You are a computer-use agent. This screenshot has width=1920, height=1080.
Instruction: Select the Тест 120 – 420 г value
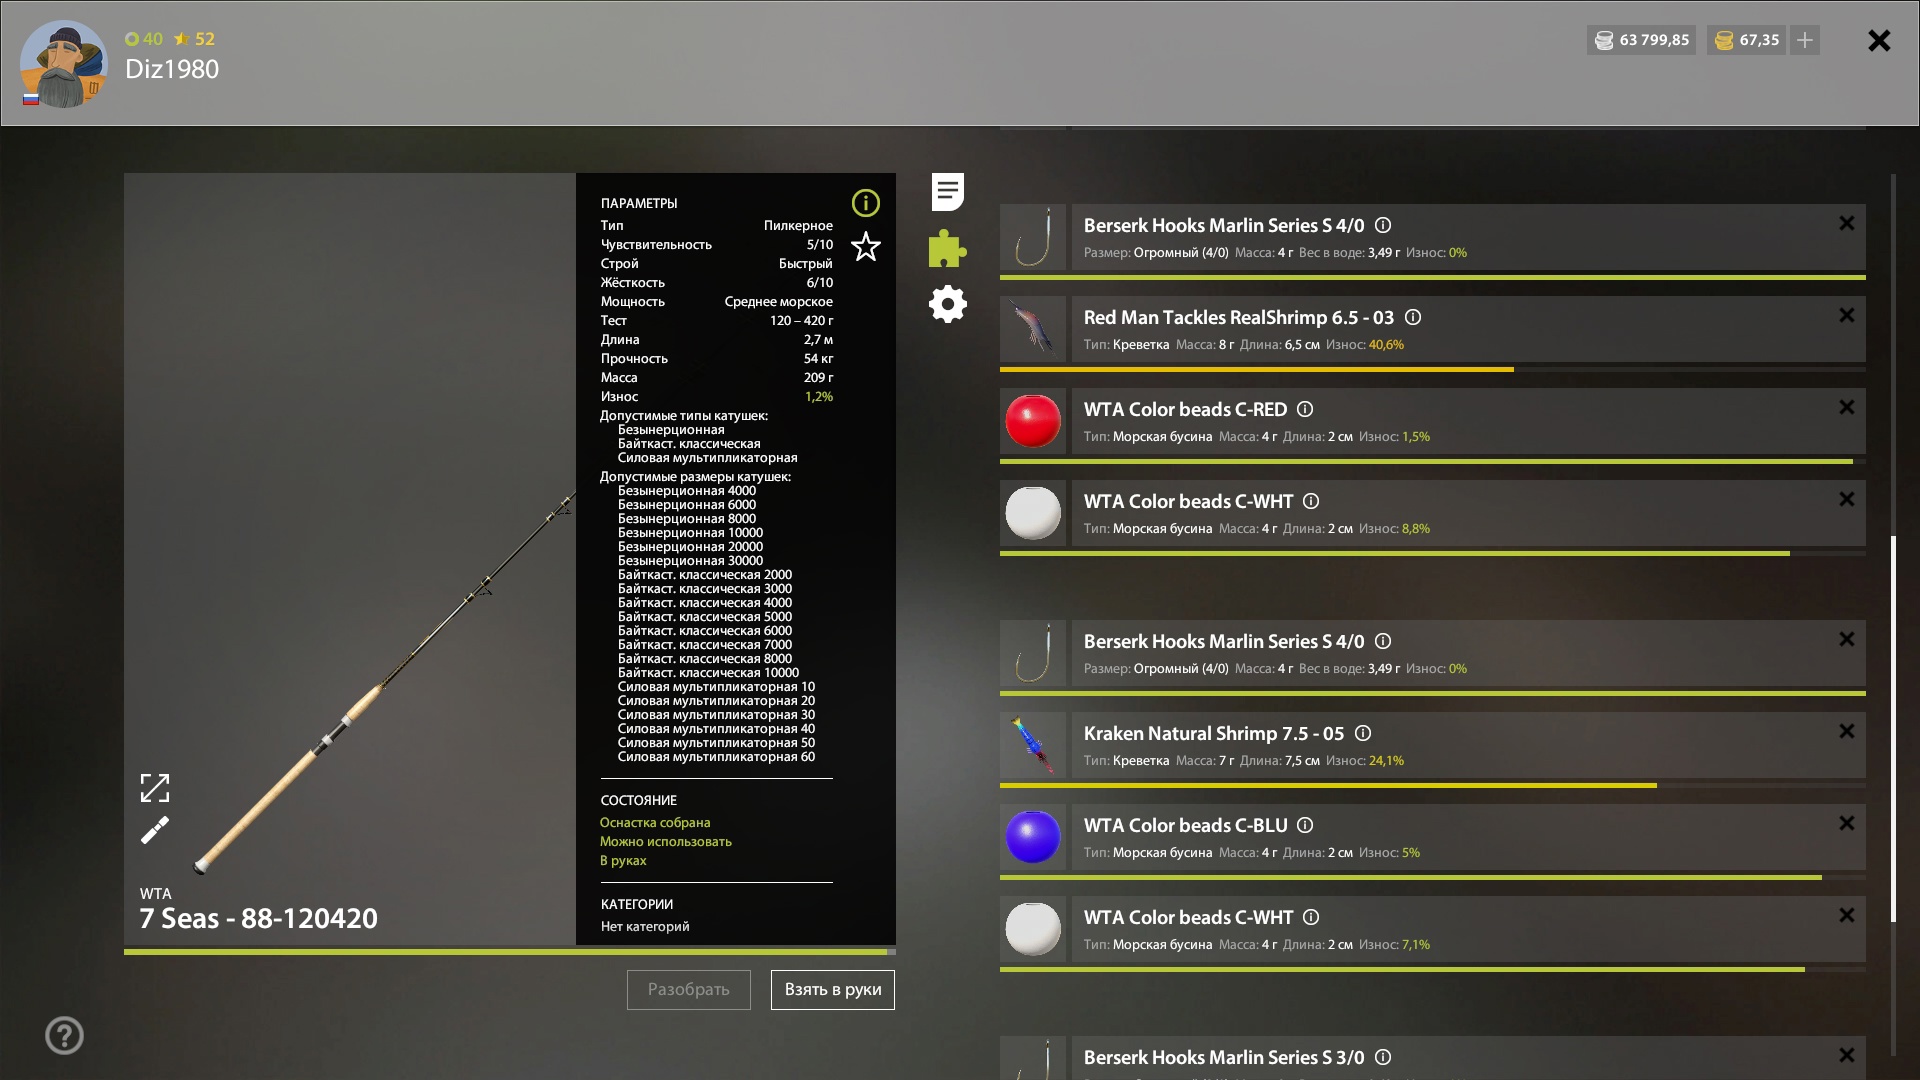point(801,320)
